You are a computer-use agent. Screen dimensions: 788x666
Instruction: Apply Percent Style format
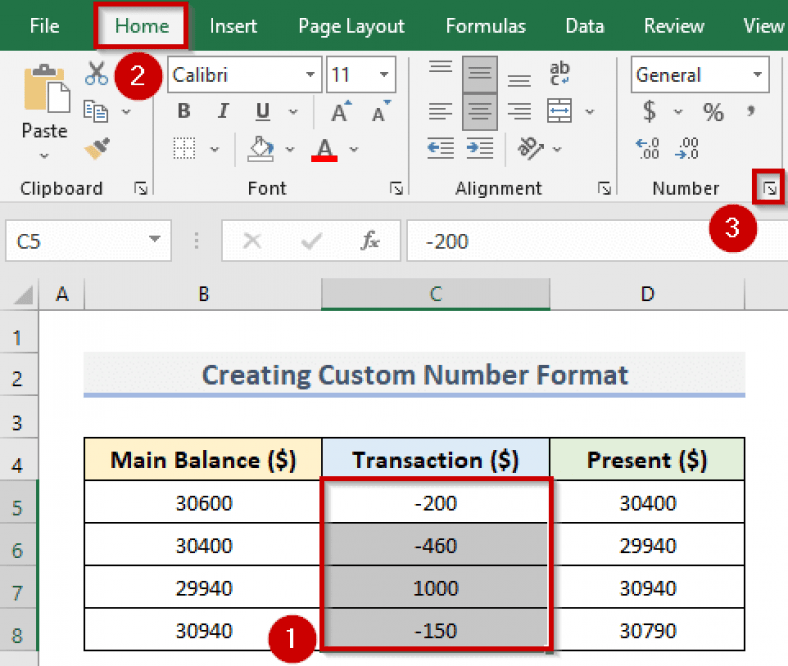click(x=713, y=112)
